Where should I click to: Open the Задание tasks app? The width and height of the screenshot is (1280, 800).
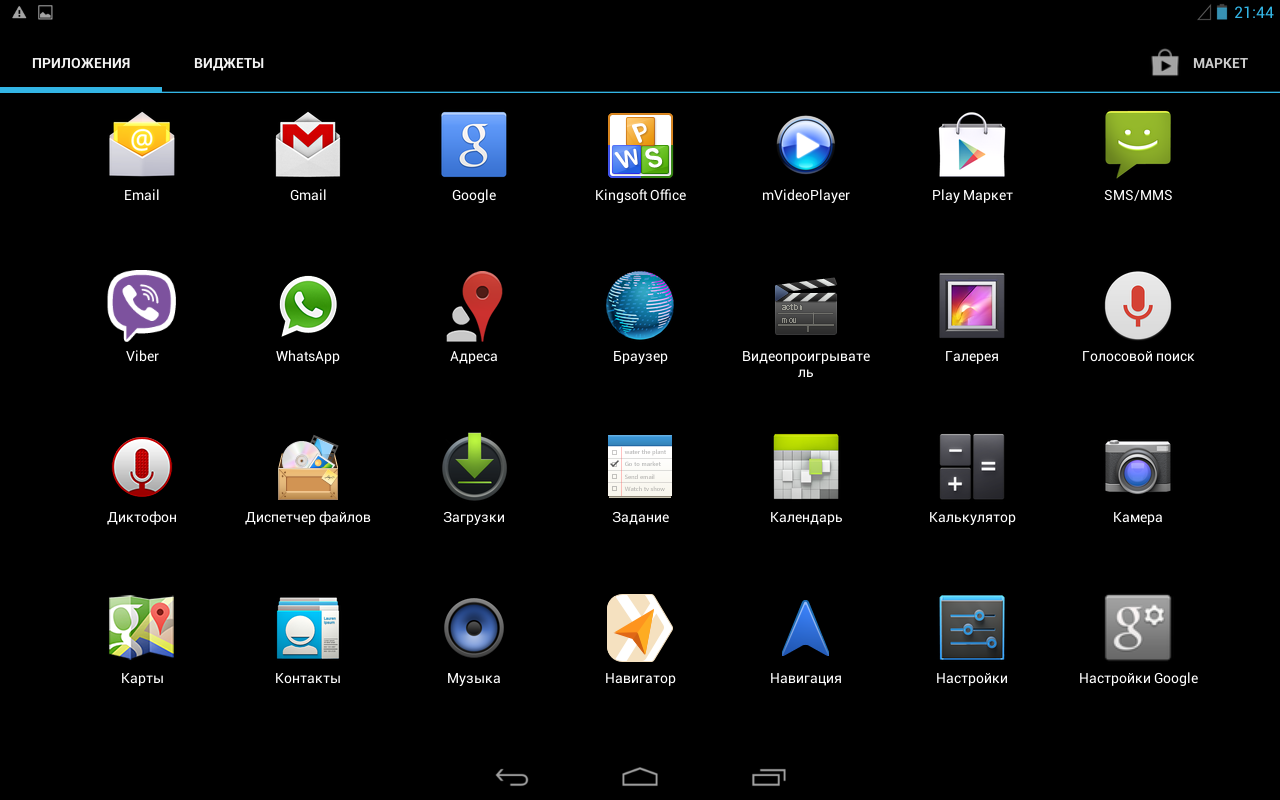coord(640,467)
